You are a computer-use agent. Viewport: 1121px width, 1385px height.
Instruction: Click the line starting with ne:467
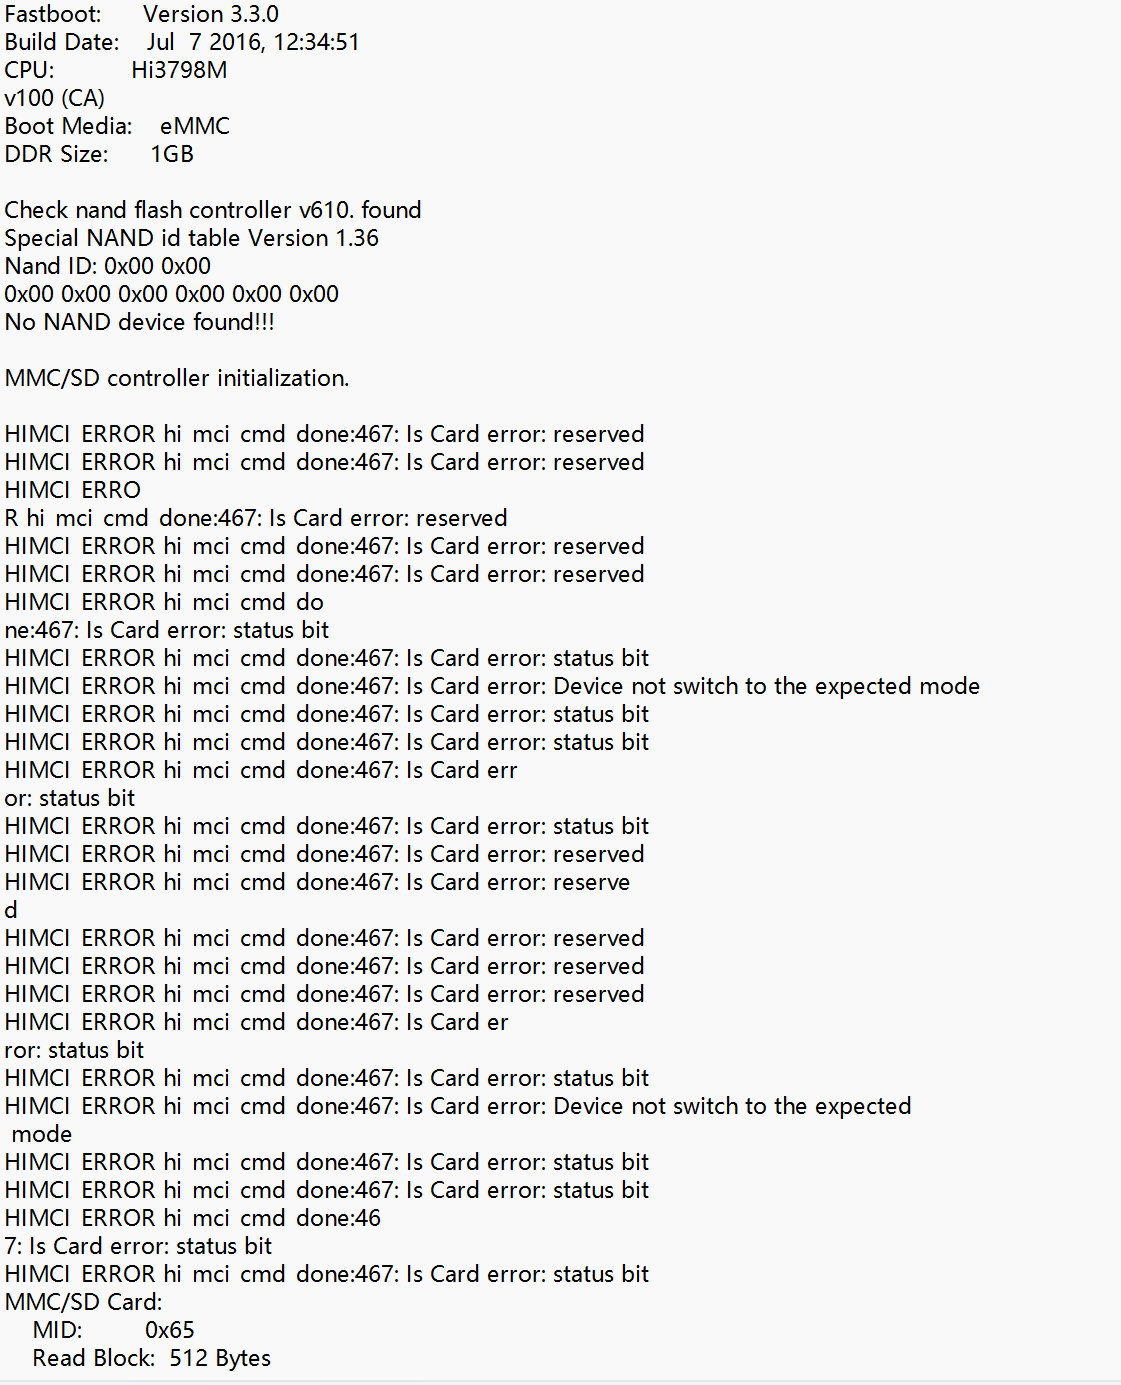pos(166,631)
